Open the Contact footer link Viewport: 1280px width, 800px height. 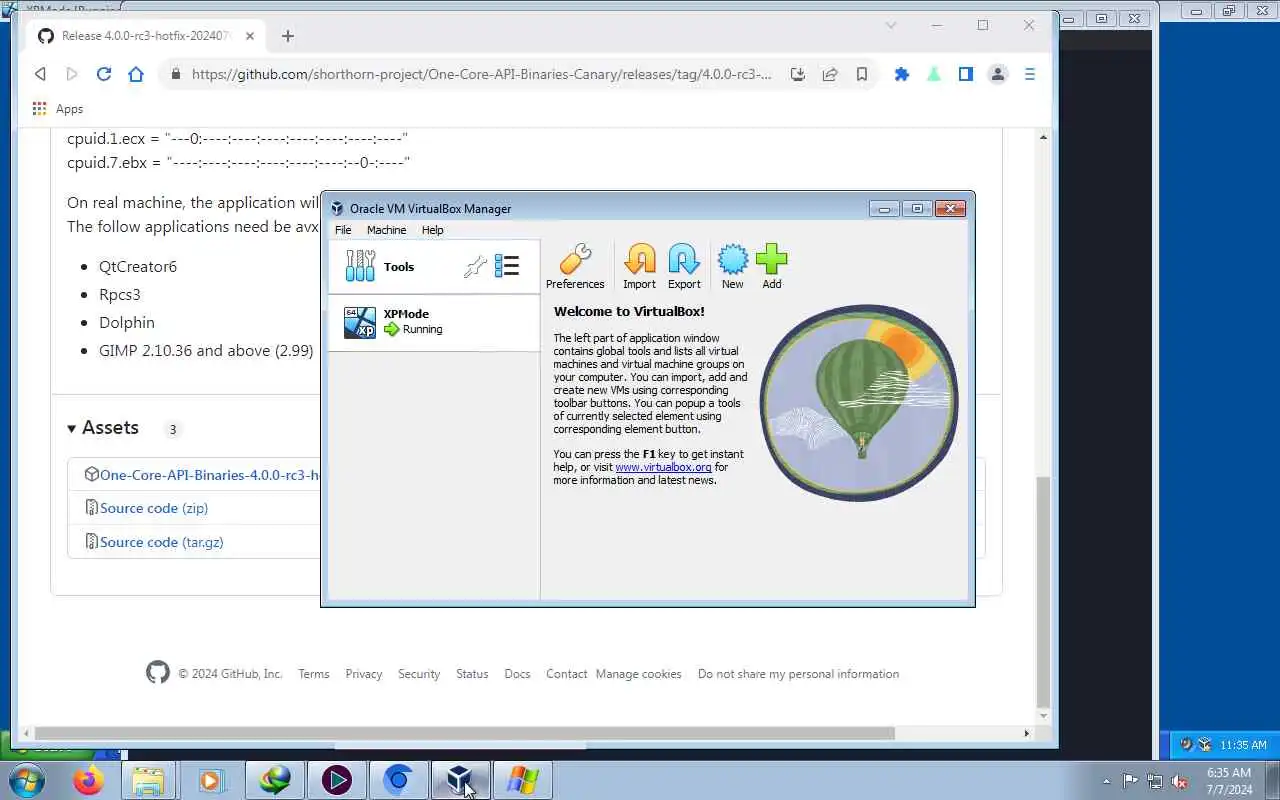click(566, 674)
